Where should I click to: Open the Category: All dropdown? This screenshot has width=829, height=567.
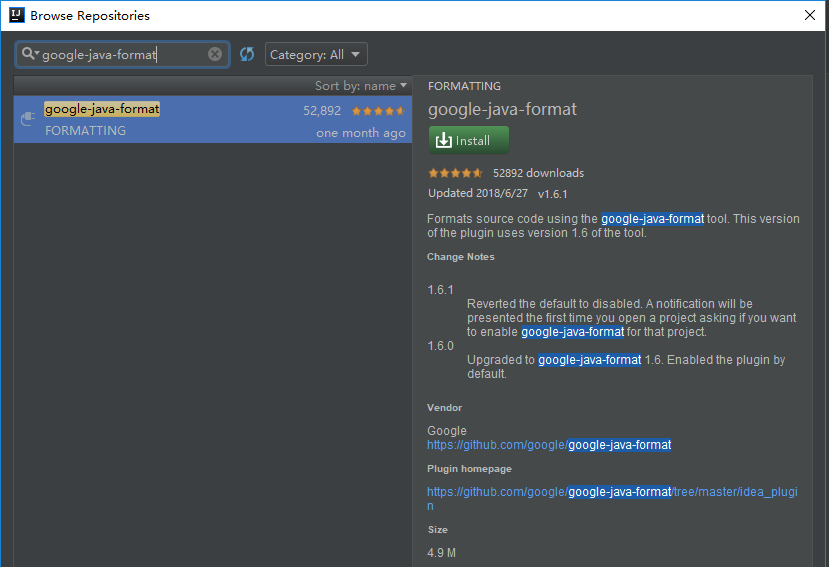(x=316, y=55)
